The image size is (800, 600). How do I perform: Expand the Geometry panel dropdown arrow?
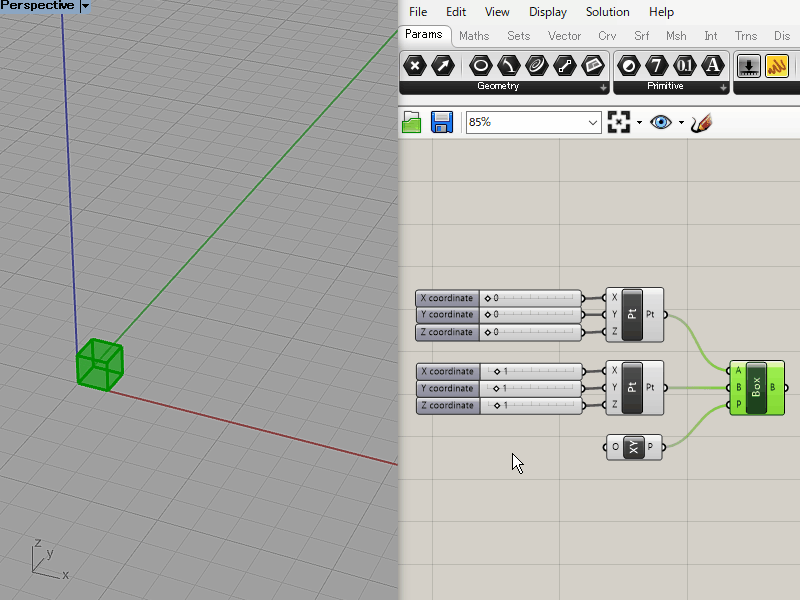[x=603, y=88]
